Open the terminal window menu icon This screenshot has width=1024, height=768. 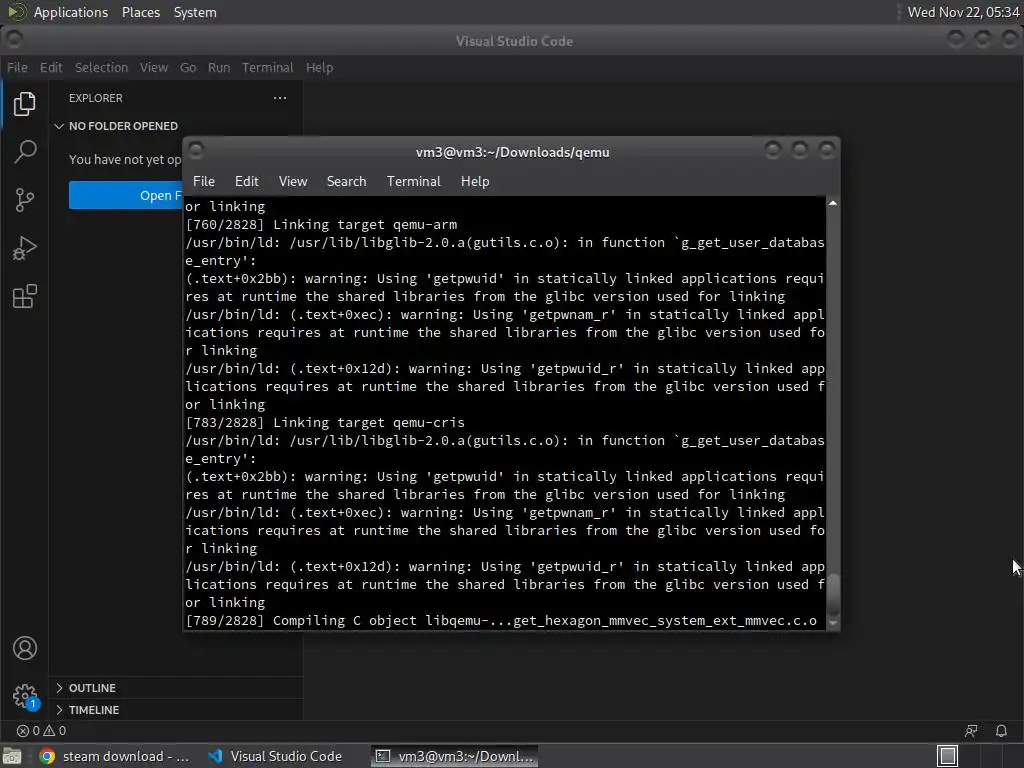[x=196, y=151]
